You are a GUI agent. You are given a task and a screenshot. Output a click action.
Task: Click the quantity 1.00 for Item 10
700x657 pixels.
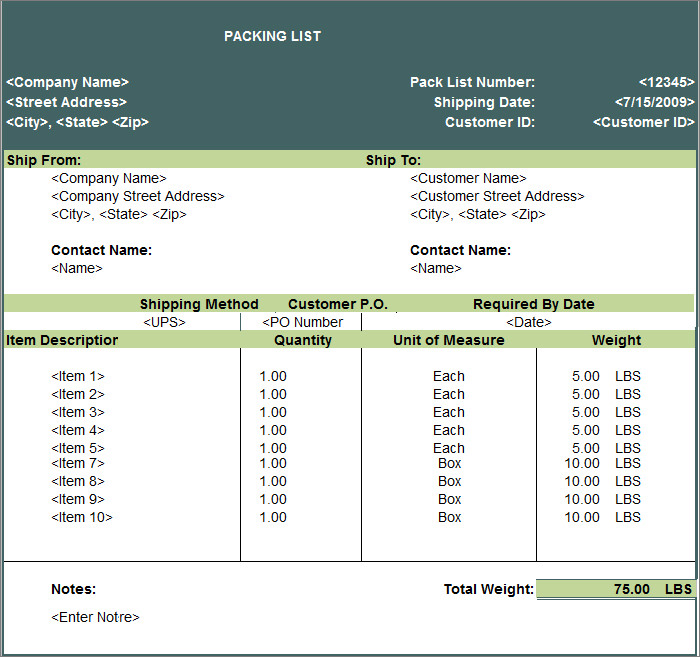pos(273,517)
